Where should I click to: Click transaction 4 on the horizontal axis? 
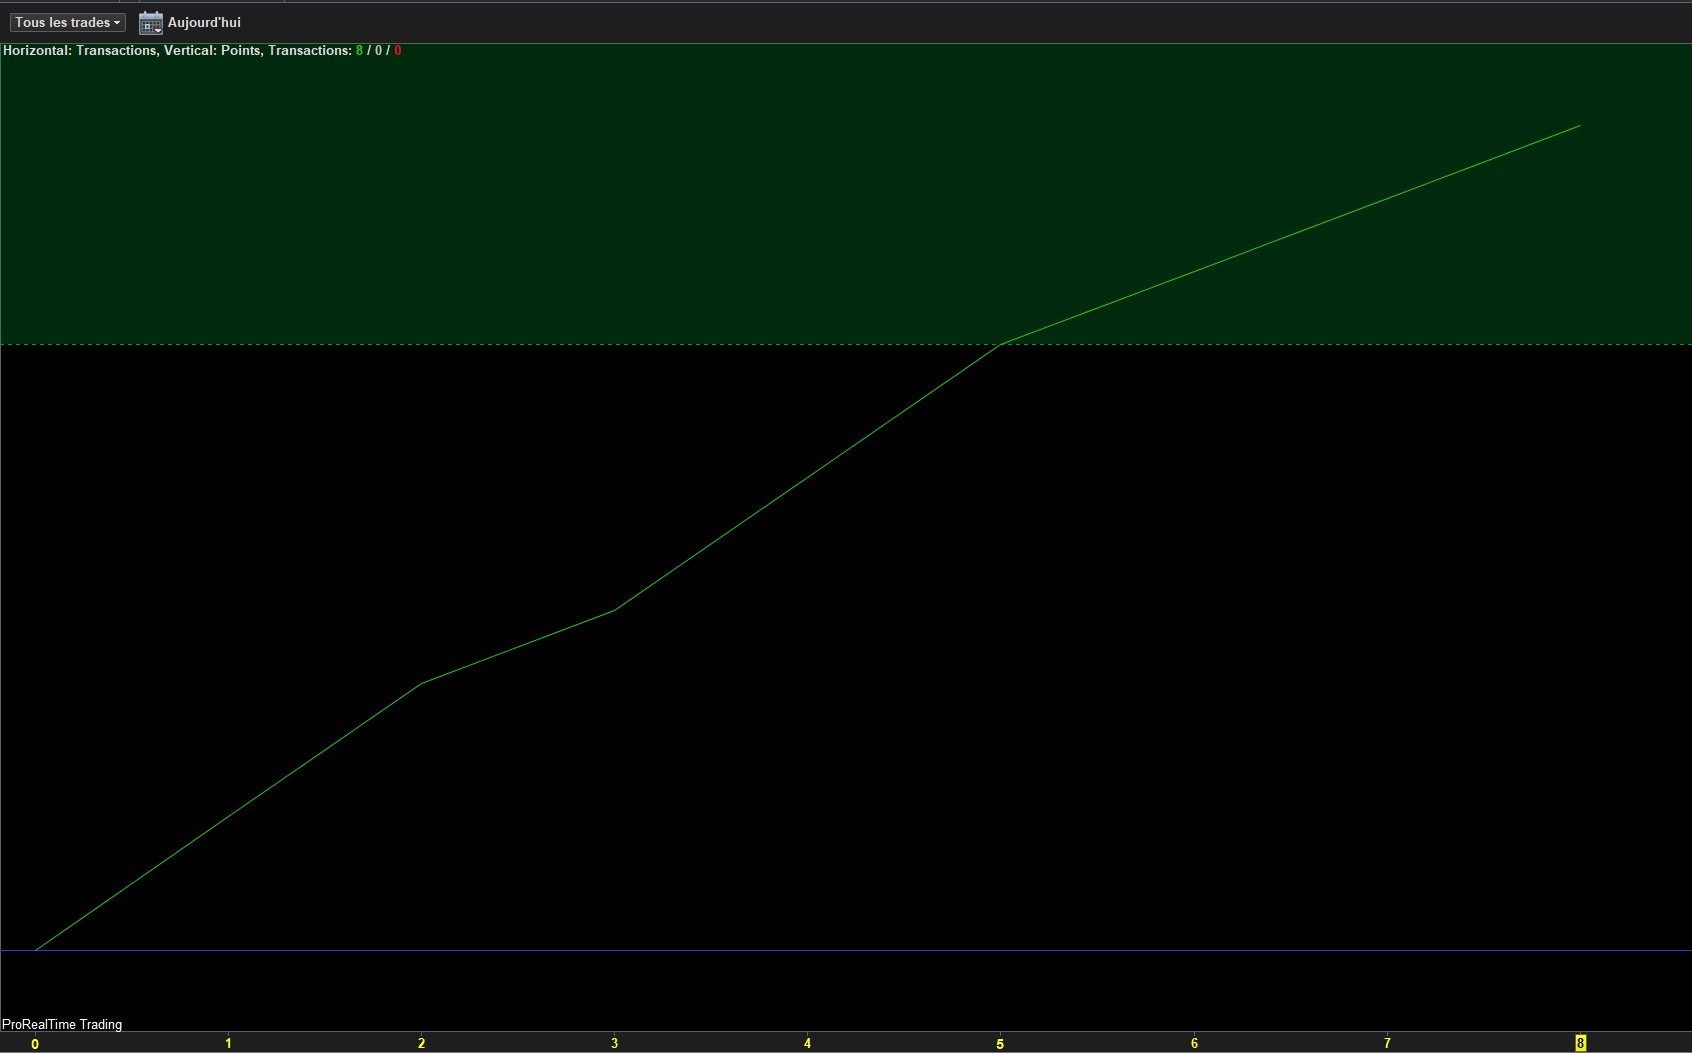tap(807, 1043)
